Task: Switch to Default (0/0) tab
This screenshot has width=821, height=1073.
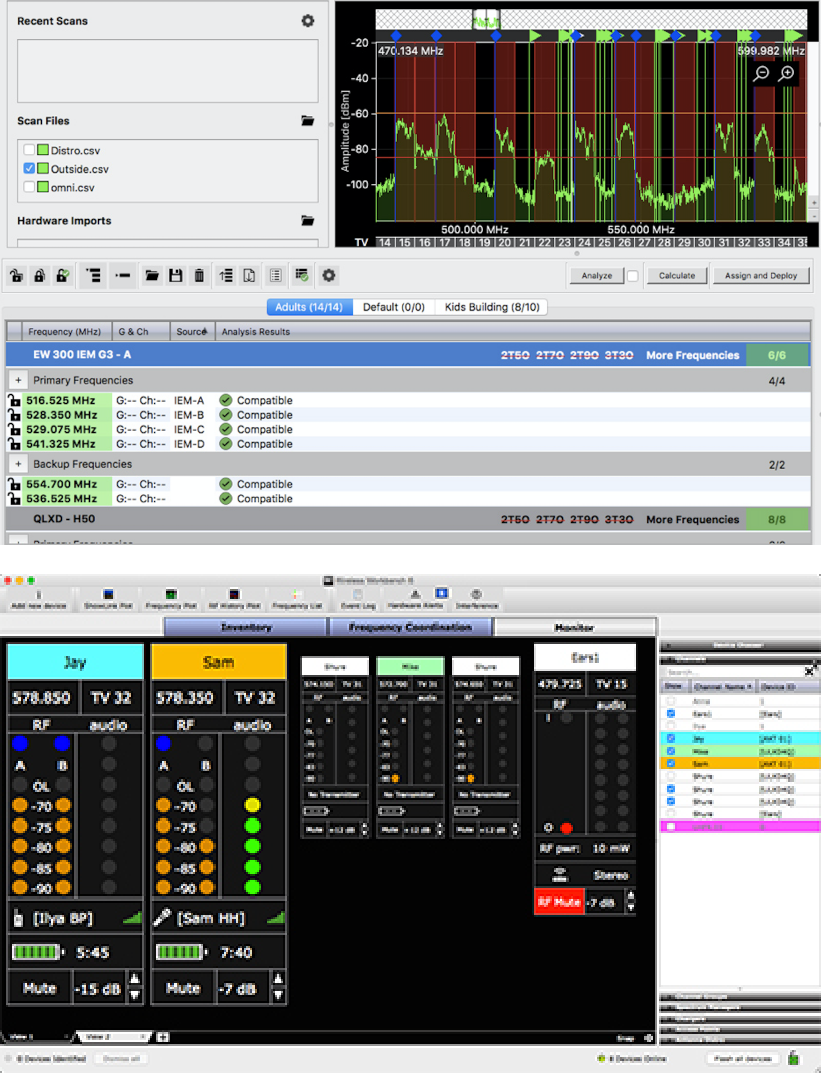Action: 394,307
